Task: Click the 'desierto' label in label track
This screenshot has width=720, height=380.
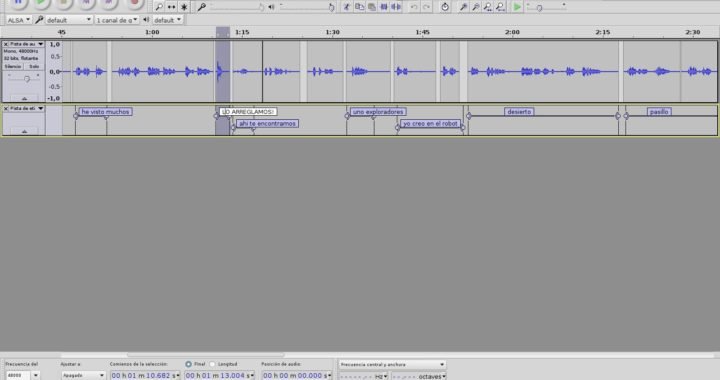Action: [x=519, y=112]
